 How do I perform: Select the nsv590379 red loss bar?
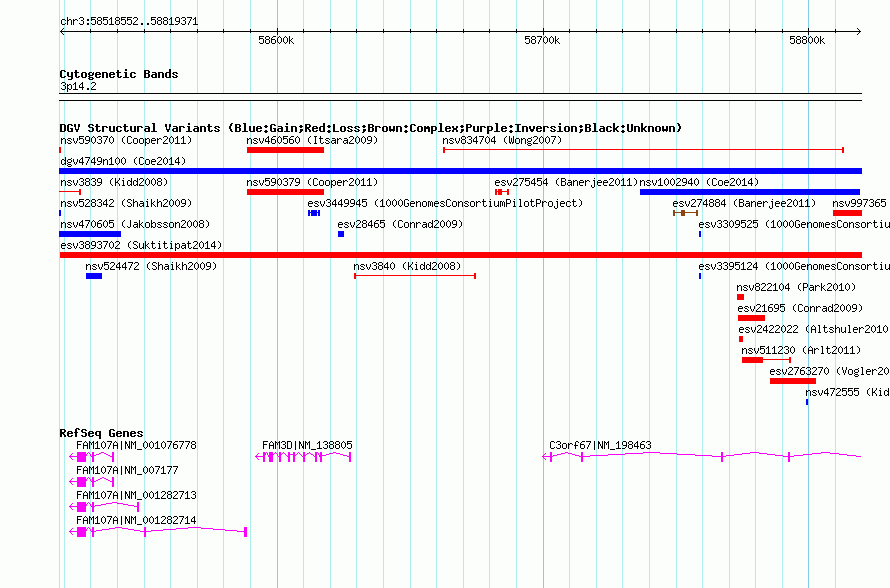(286, 192)
